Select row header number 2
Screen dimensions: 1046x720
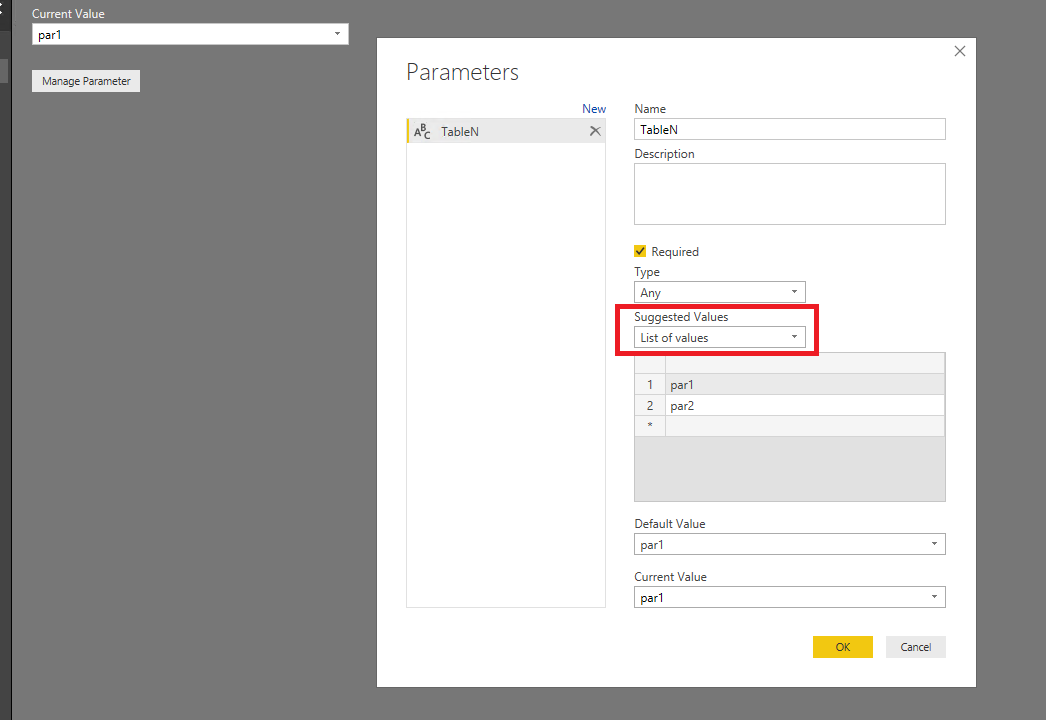tap(650, 406)
